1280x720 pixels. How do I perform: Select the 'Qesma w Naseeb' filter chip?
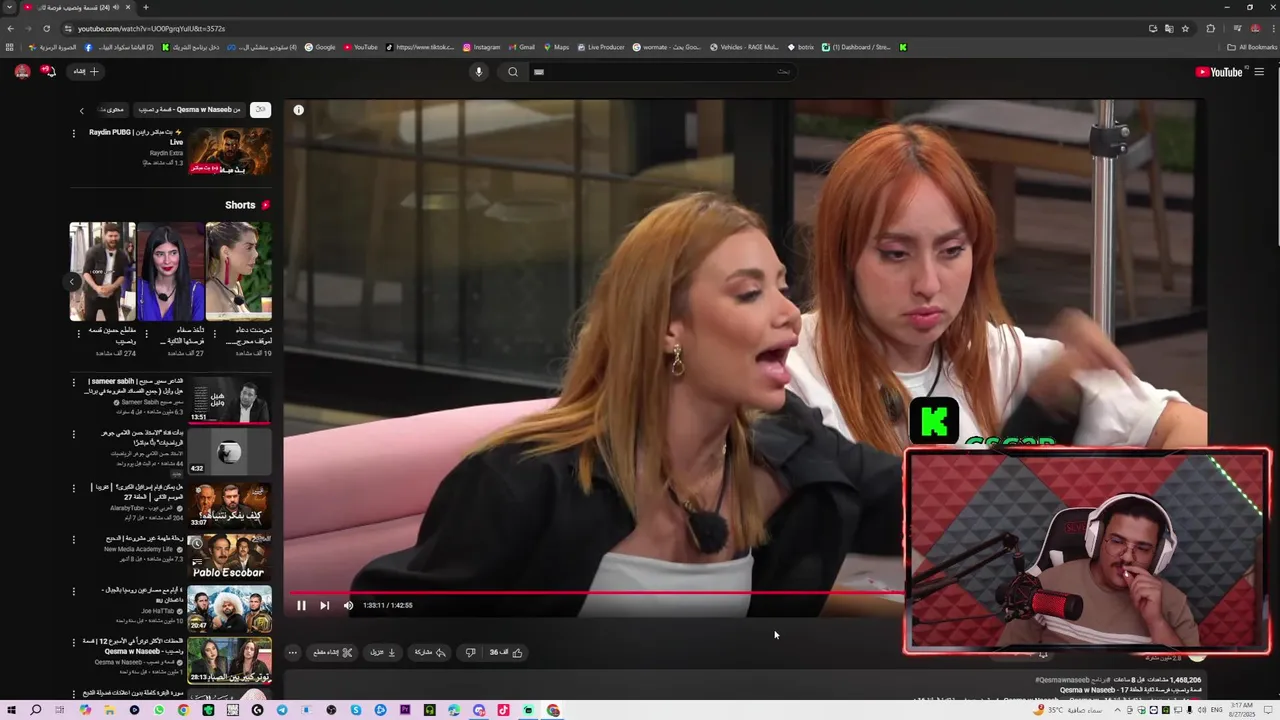click(x=190, y=109)
